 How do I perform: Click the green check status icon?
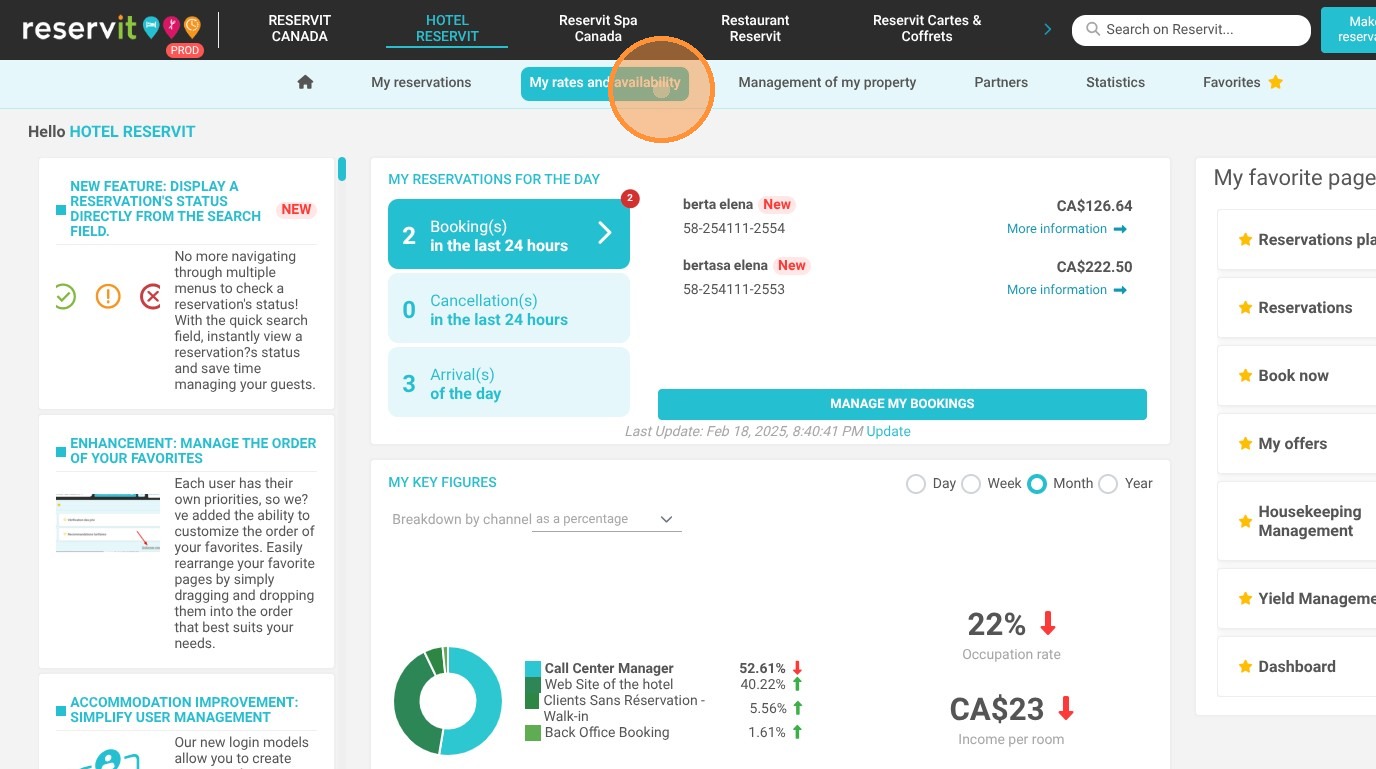[x=64, y=297]
